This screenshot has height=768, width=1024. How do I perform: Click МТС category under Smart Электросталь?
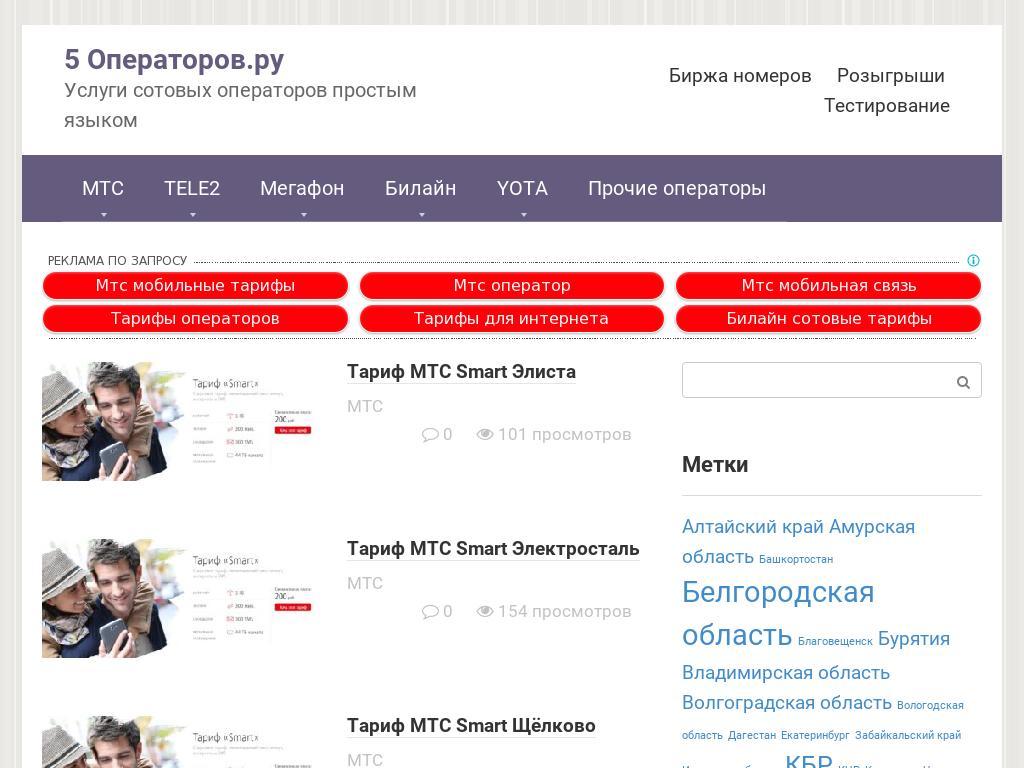pos(364,583)
